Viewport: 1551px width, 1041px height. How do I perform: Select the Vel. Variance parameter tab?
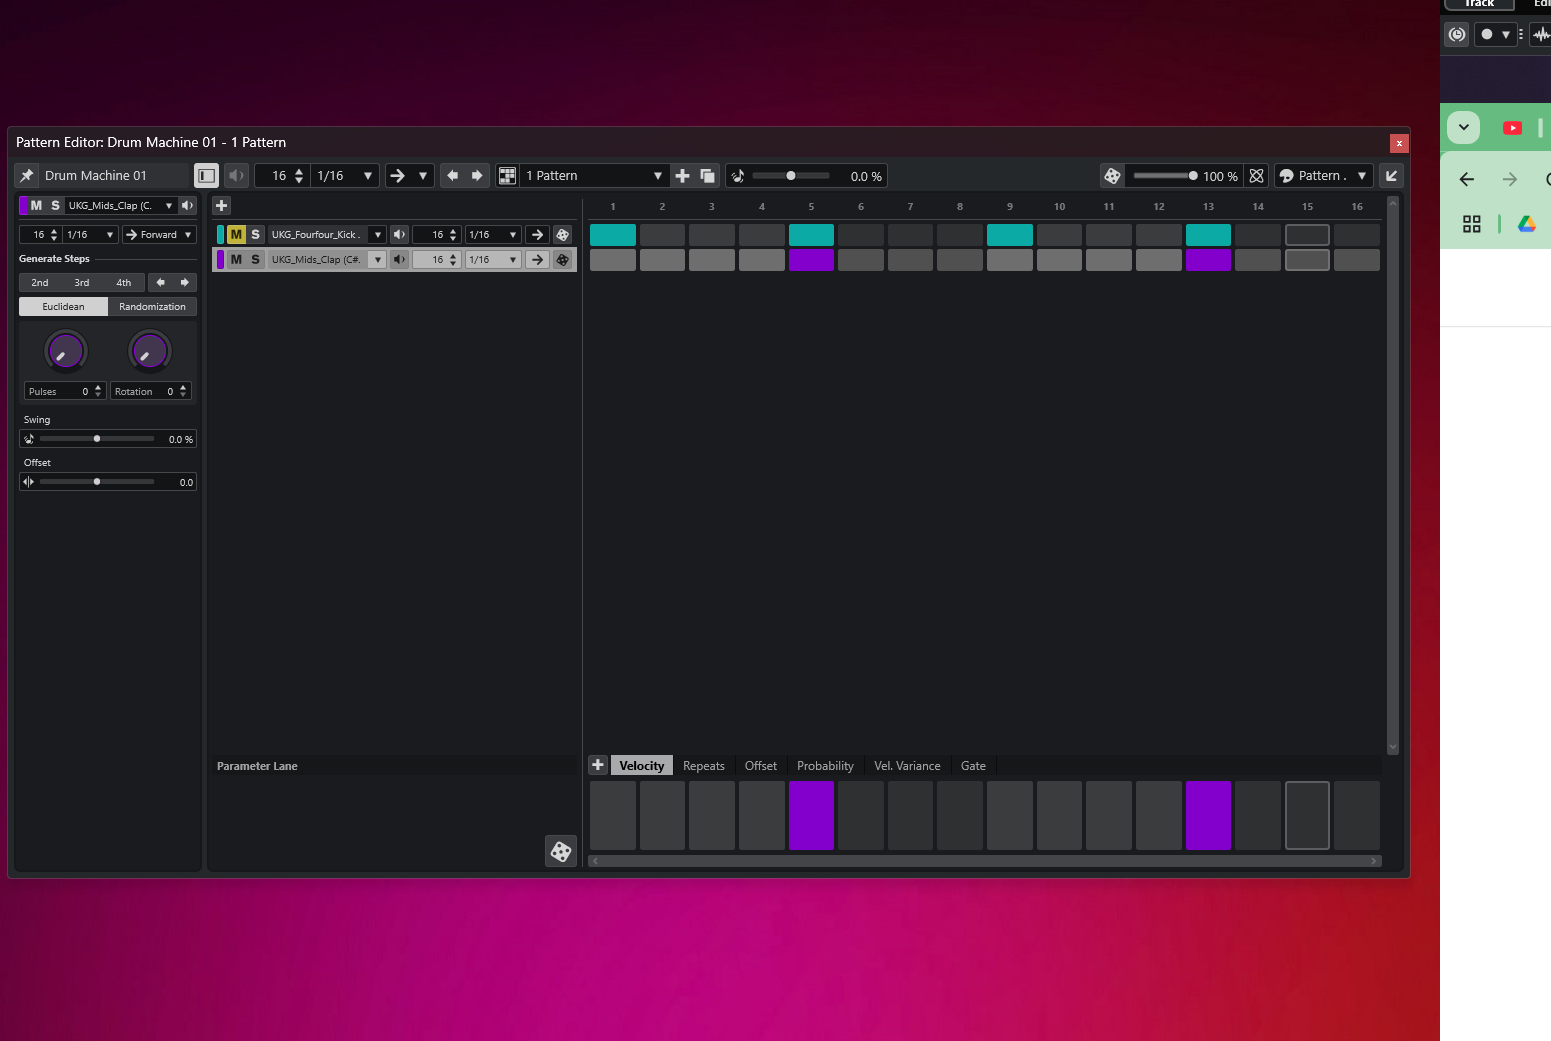tap(907, 766)
